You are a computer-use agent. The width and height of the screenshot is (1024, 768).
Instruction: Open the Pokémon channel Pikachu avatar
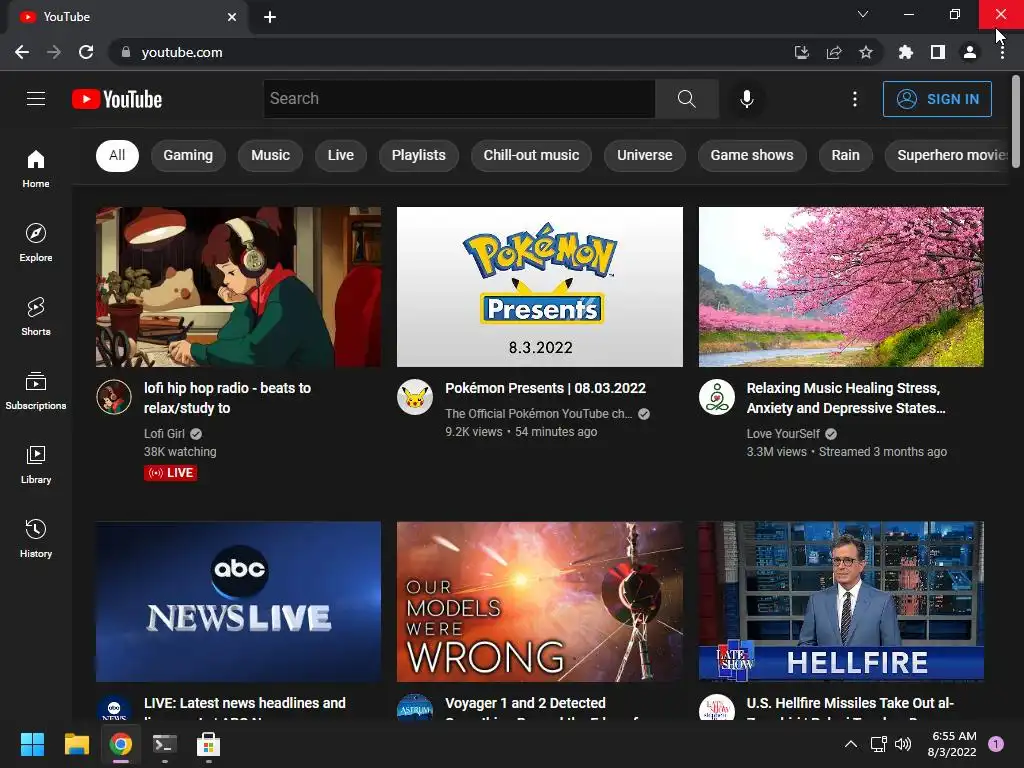415,396
